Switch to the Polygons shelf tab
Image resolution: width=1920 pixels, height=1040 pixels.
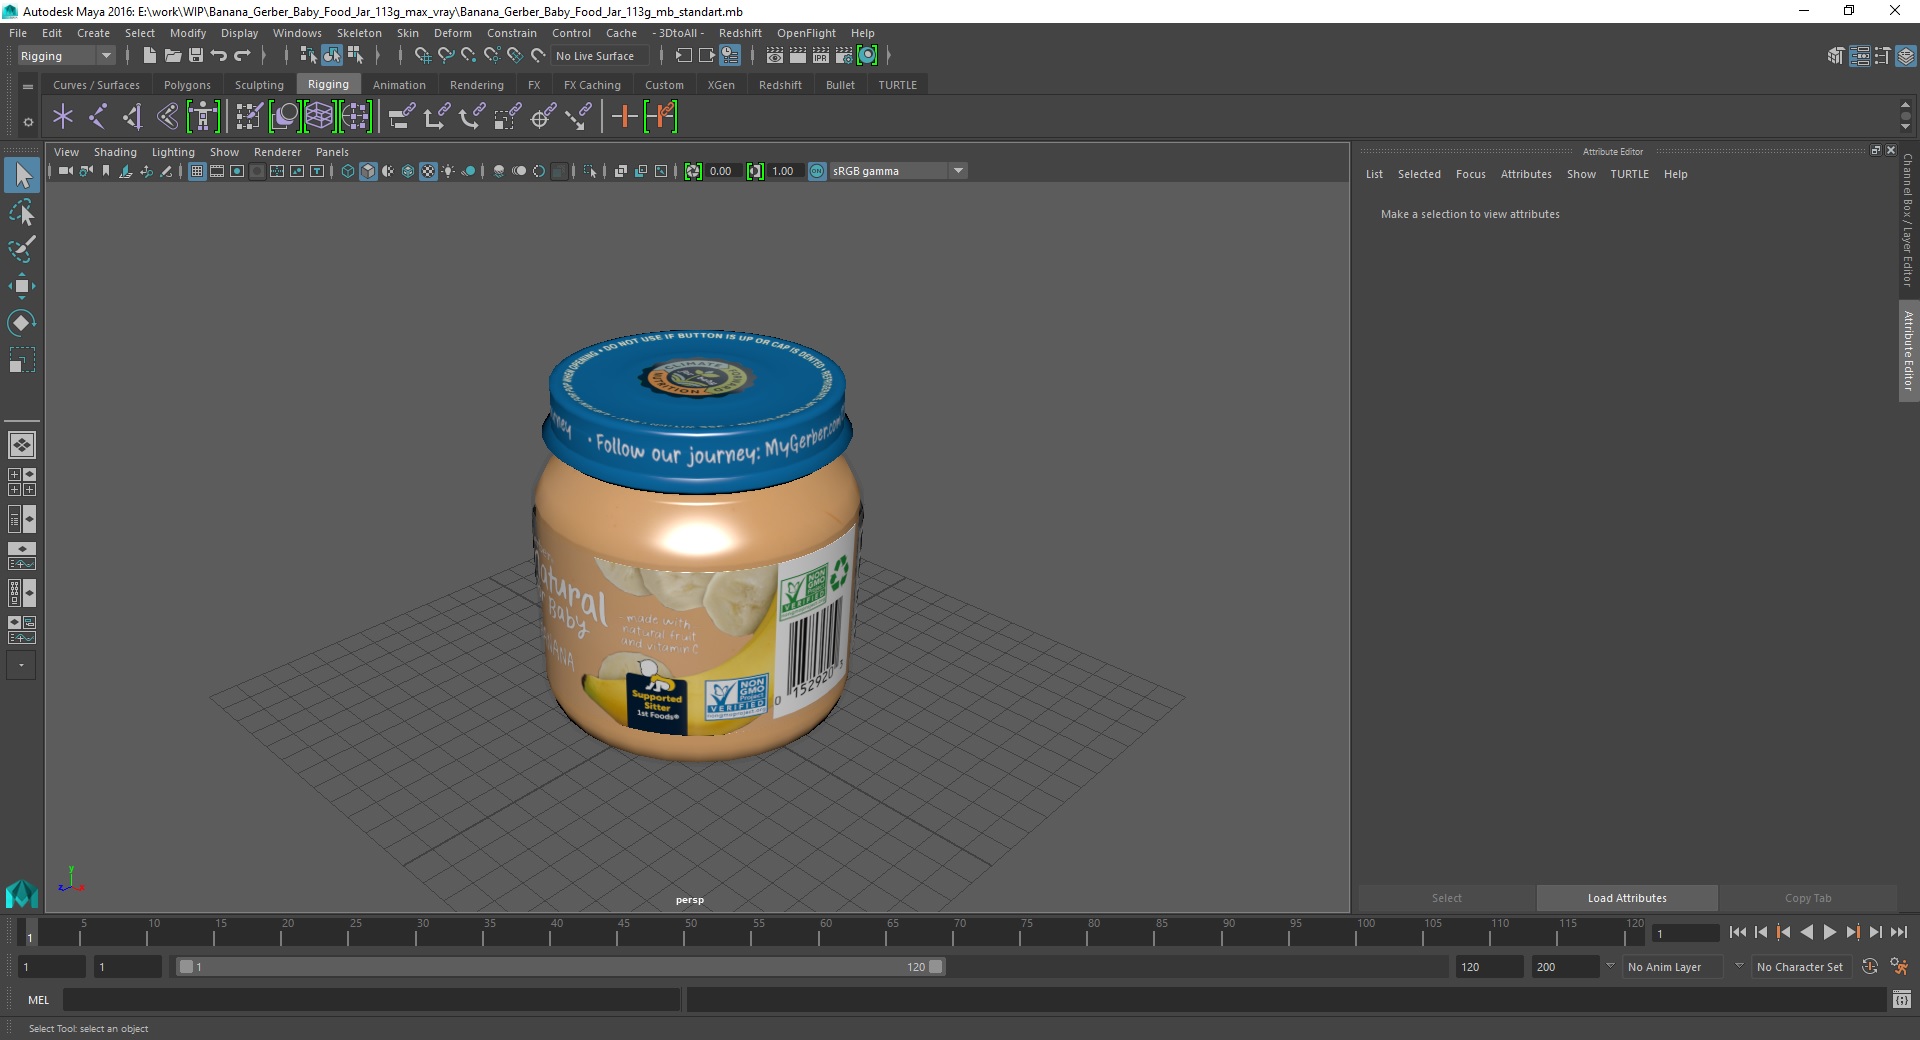tap(187, 85)
